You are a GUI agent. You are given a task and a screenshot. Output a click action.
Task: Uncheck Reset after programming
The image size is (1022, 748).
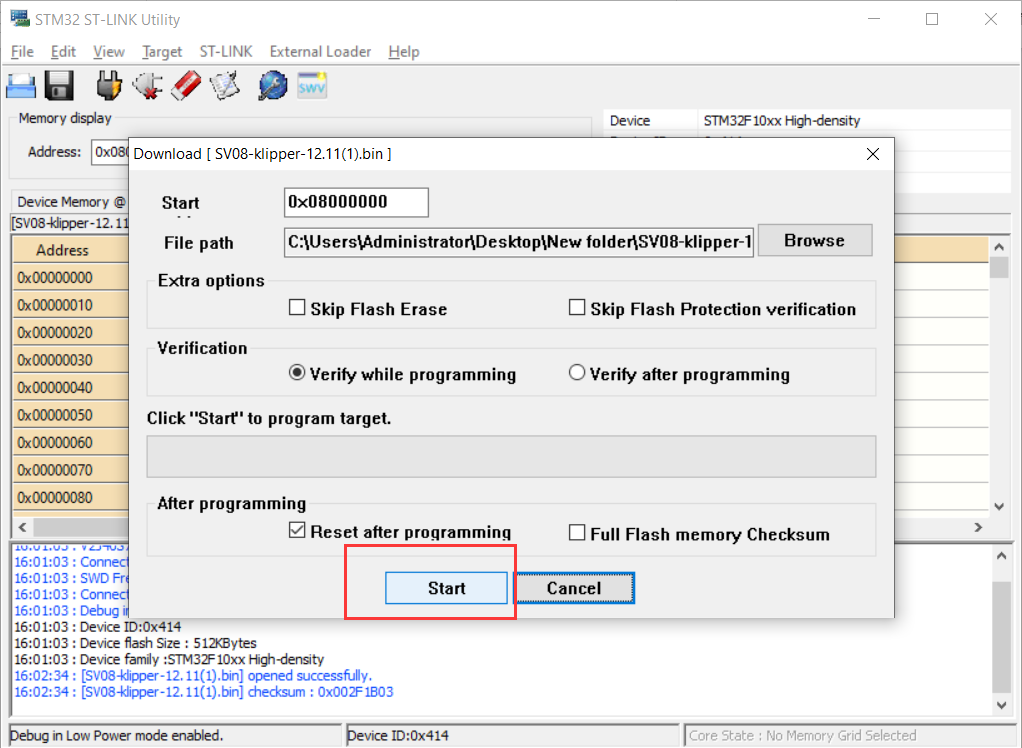pyautogui.click(x=297, y=533)
